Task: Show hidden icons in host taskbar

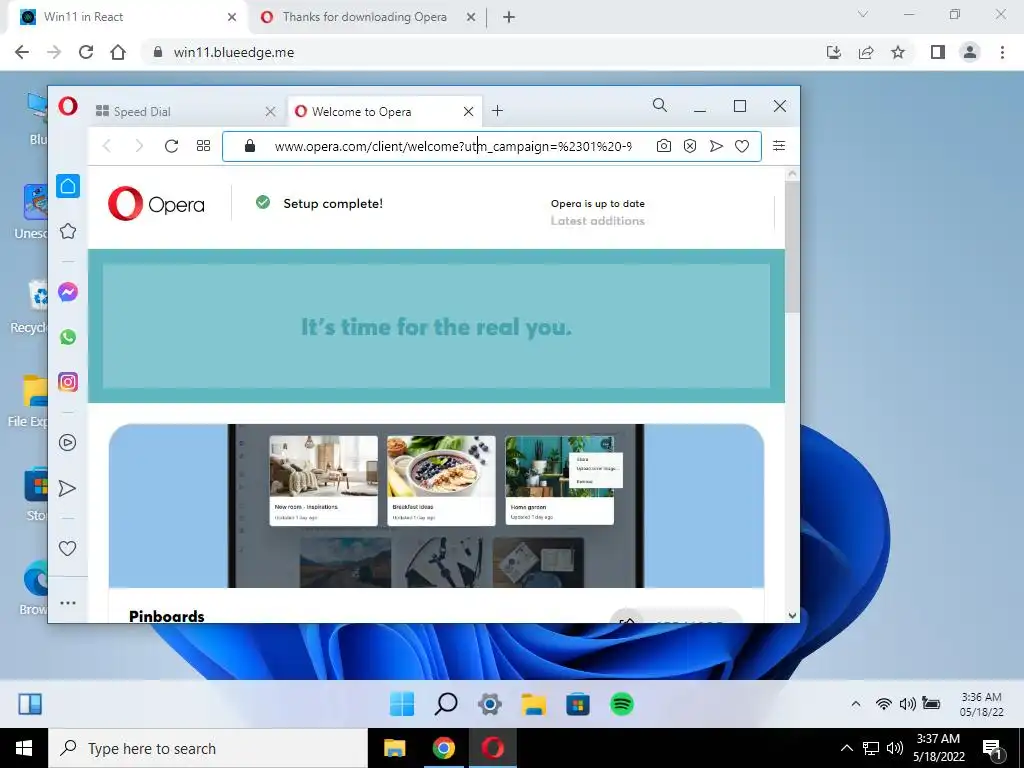Action: tap(846, 748)
